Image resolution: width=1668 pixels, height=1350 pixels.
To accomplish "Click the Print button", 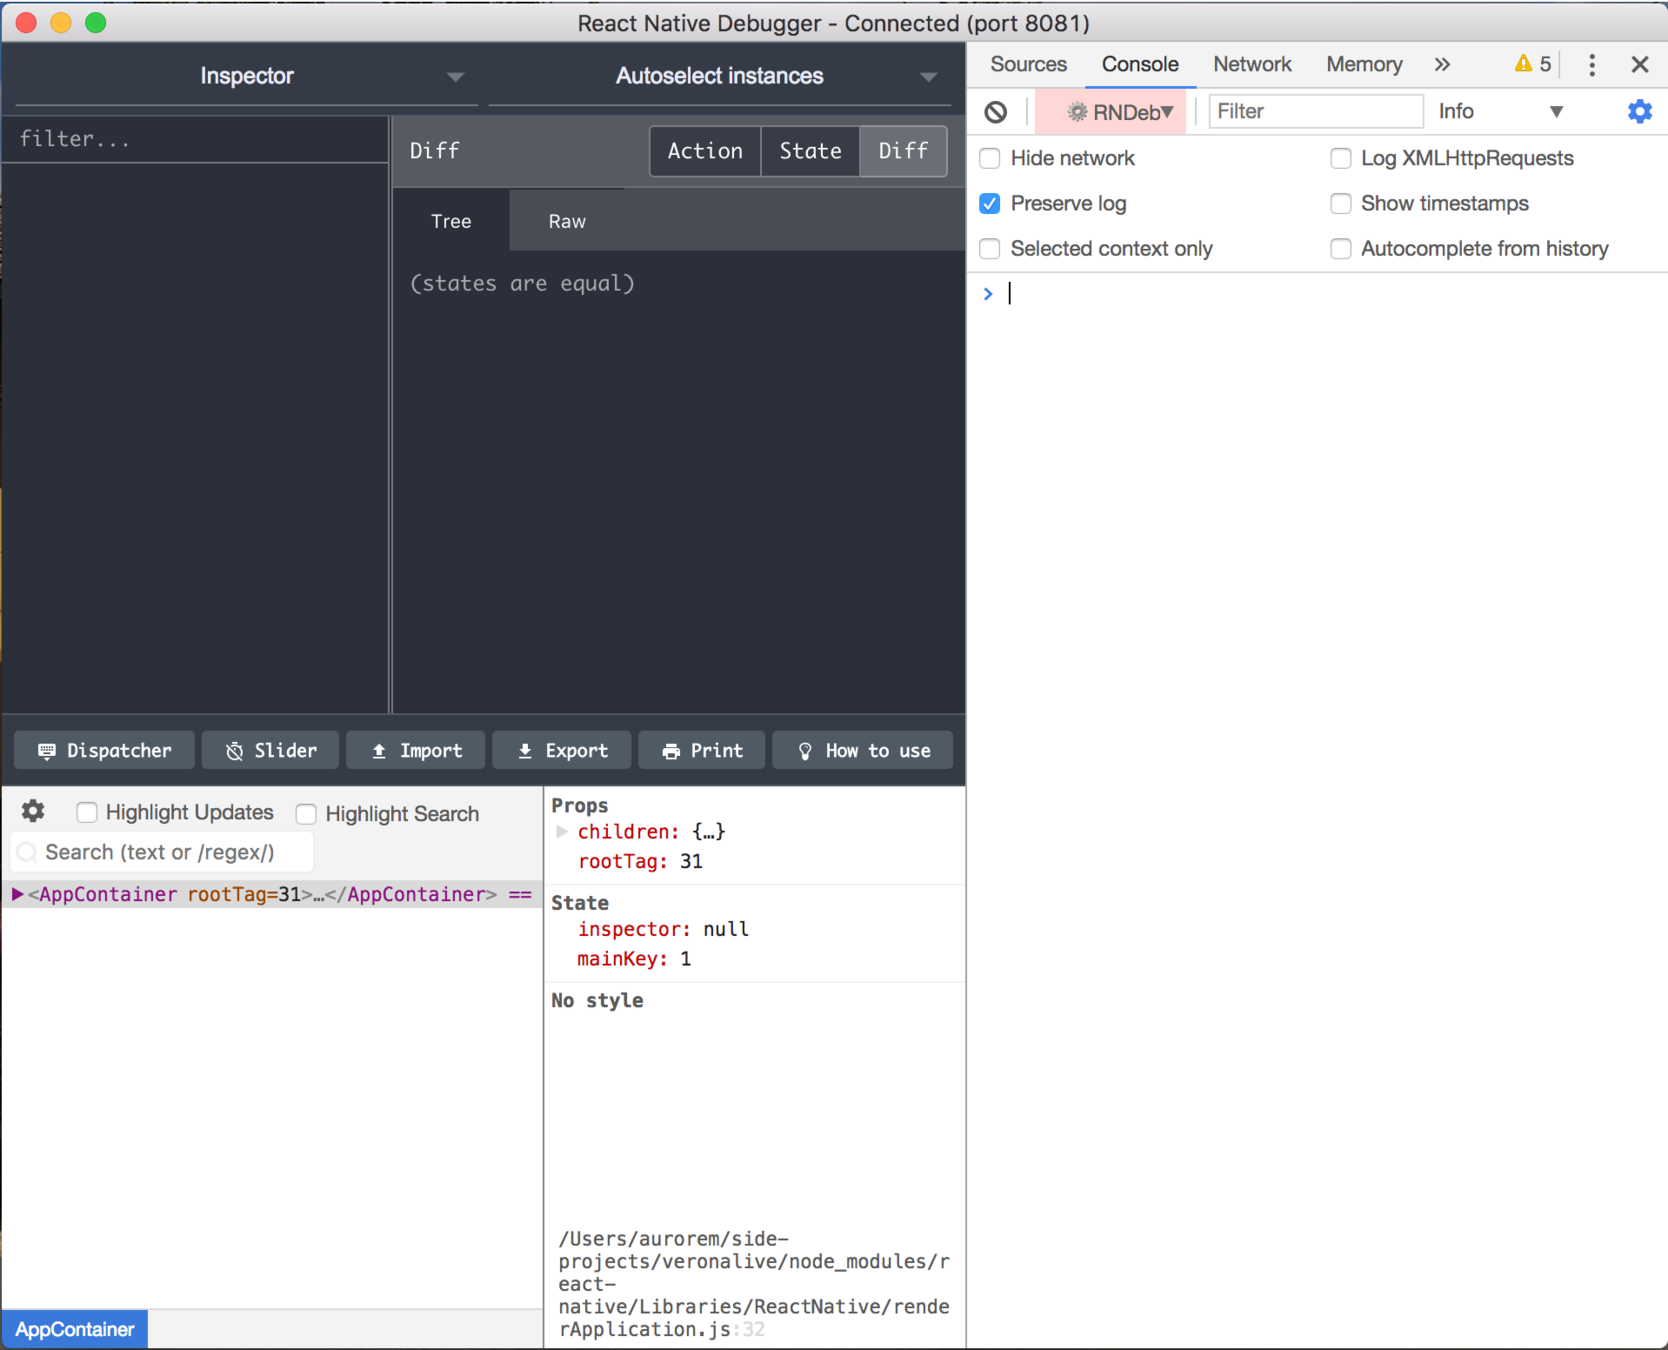I will tap(702, 750).
